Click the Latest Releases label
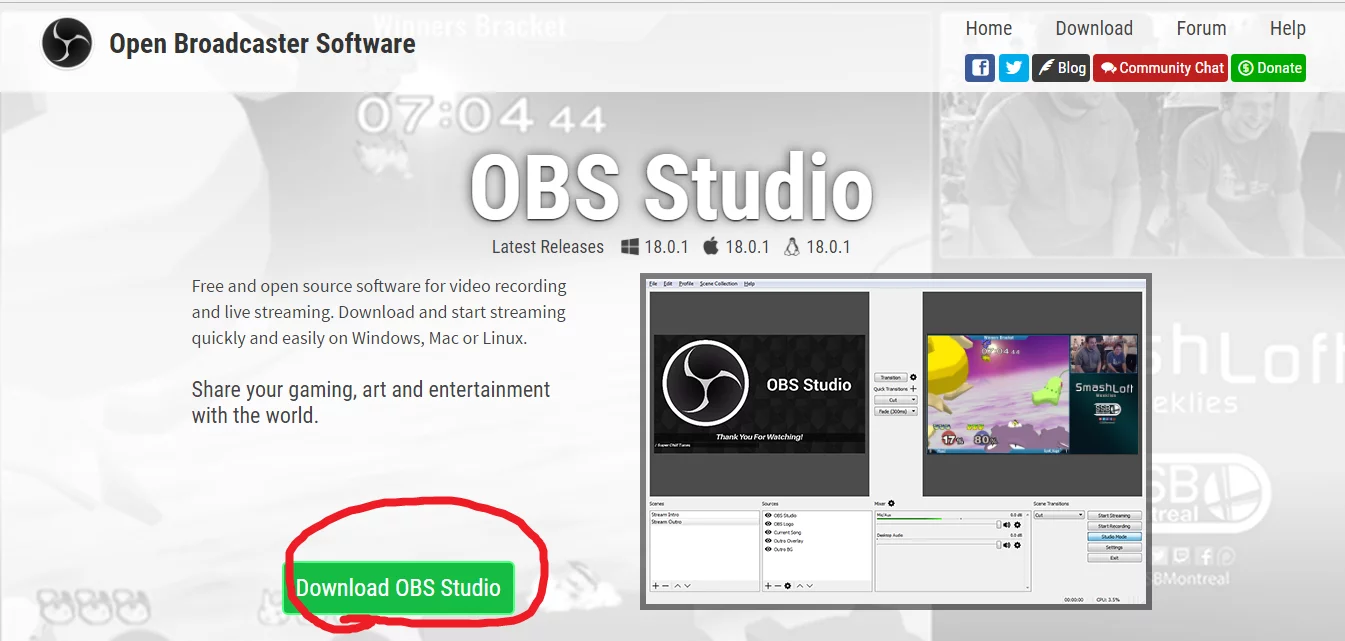The height and width of the screenshot is (641, 1345). 548,247
